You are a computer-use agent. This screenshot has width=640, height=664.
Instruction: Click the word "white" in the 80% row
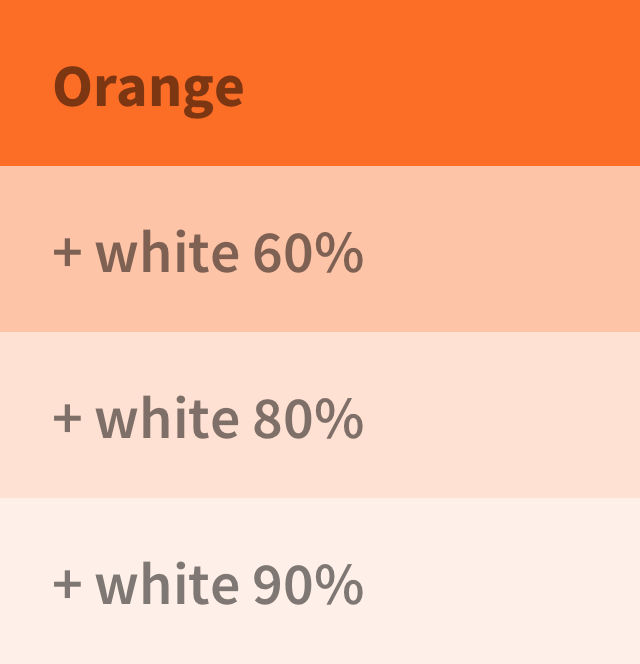pos(167,419)
